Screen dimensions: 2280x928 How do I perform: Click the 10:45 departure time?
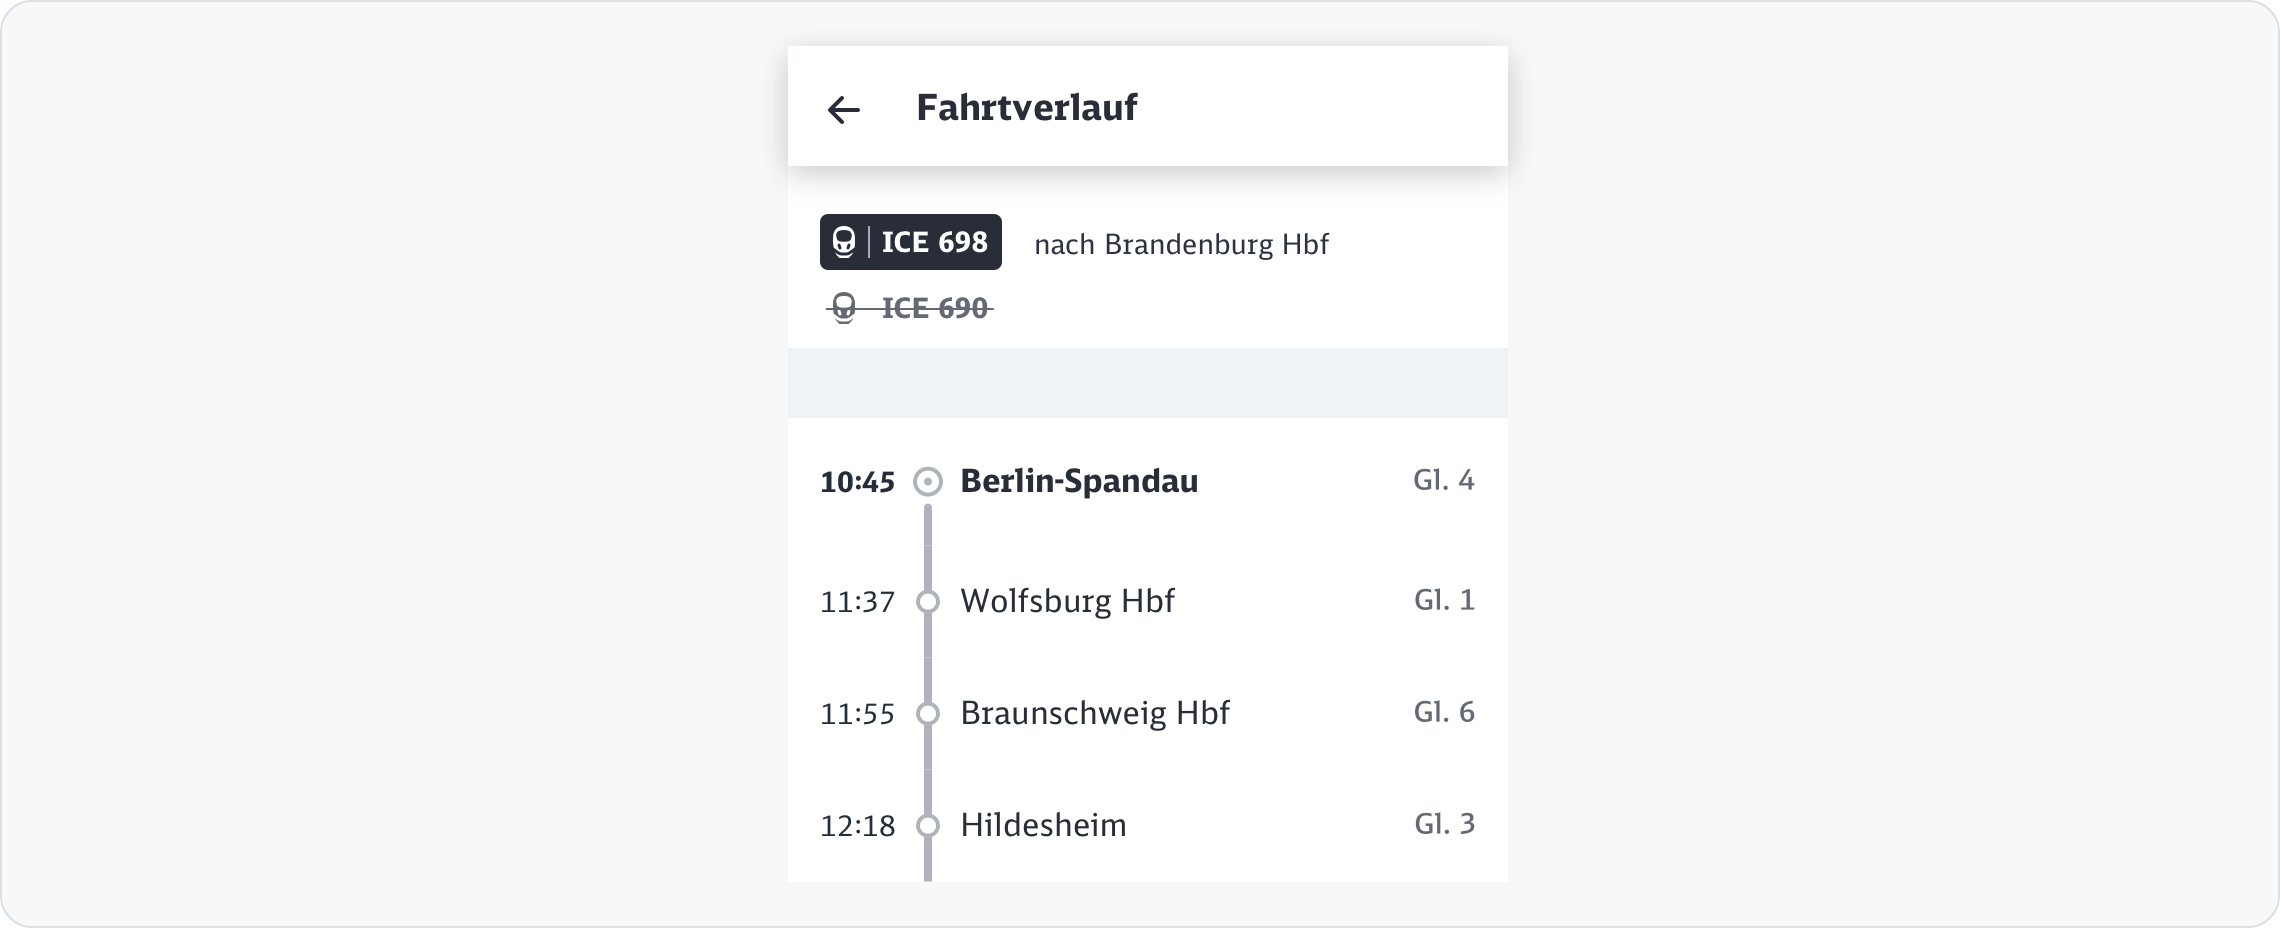(x=857, y=483)
